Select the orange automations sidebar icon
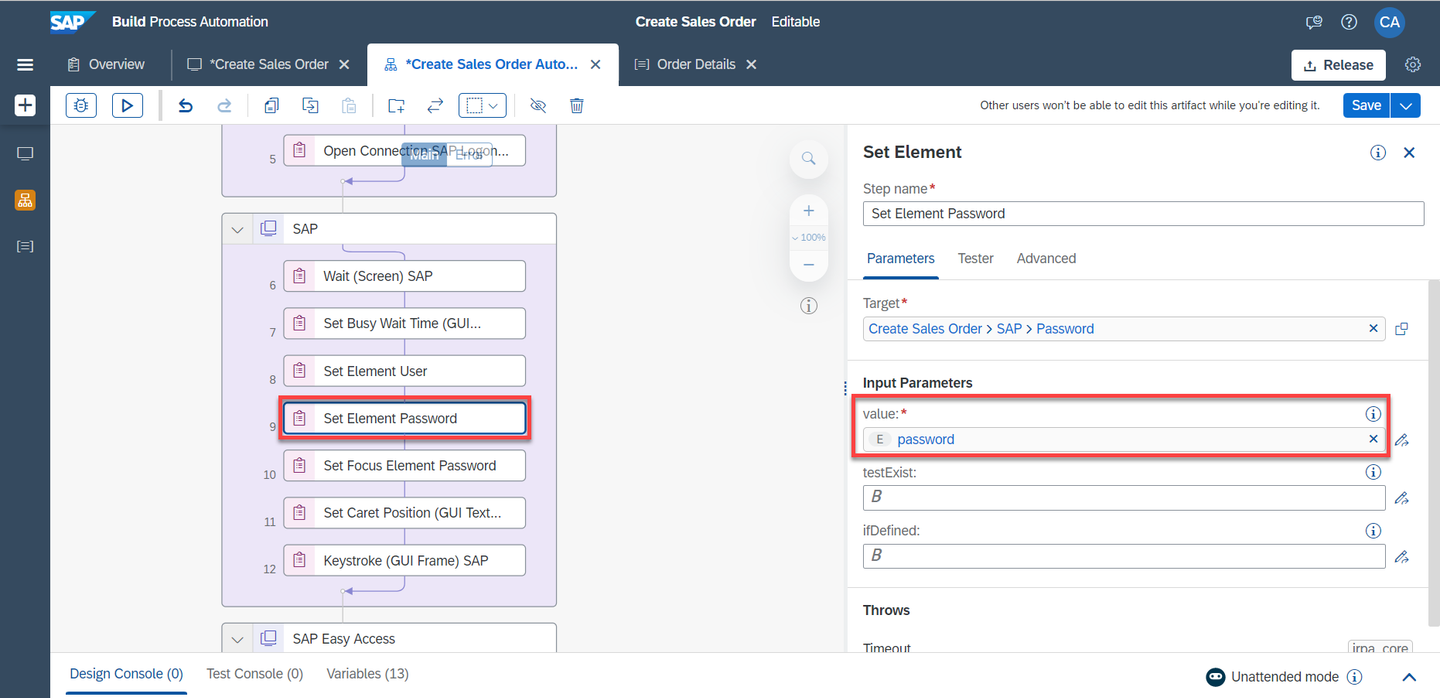The height and width of the screenshot is (698, 1440). pos(25,200)
